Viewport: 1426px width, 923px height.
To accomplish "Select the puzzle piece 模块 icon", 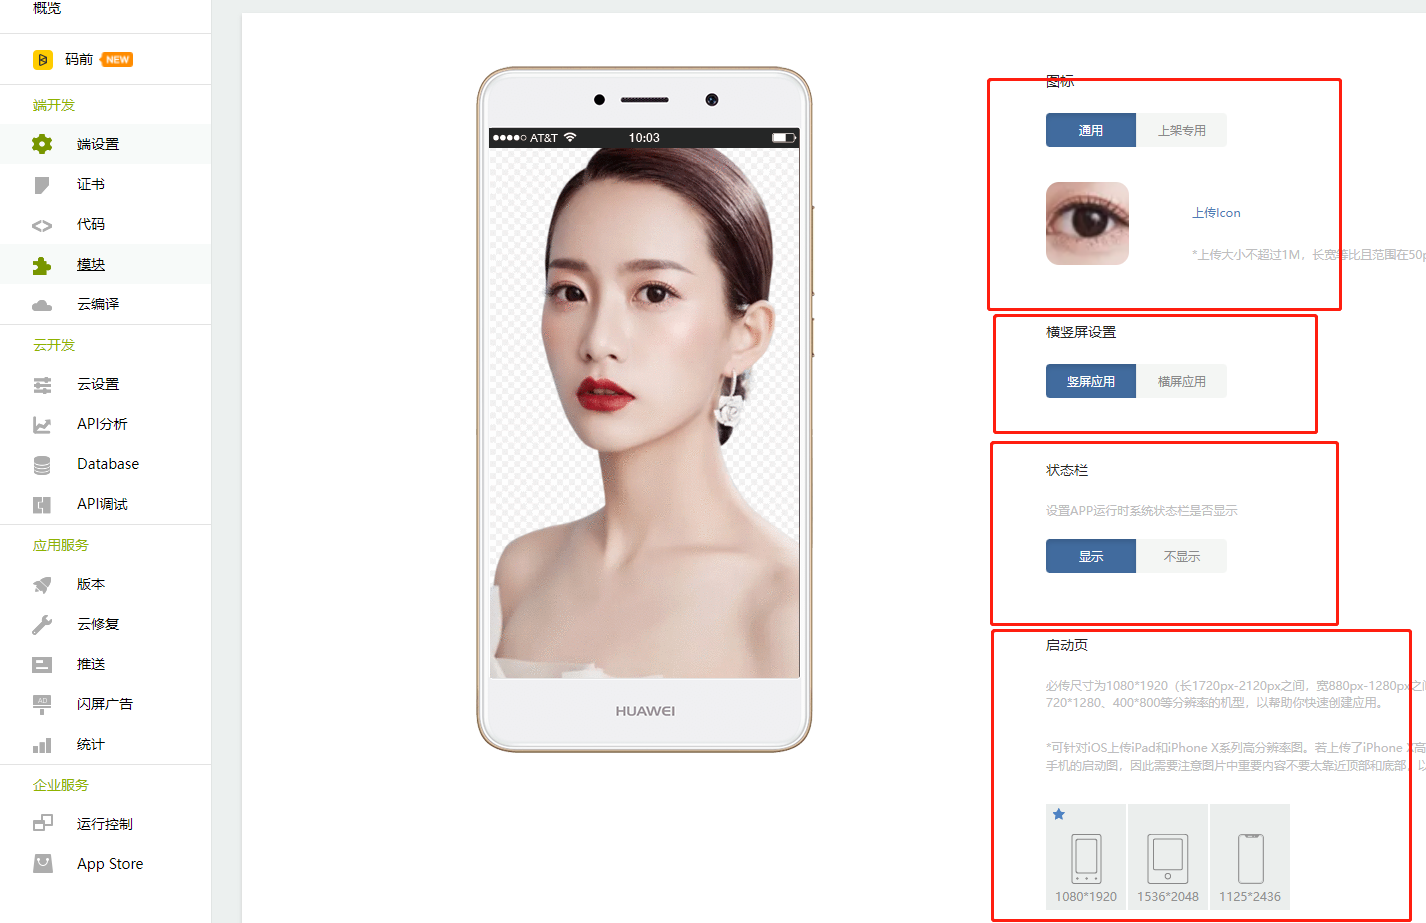I will [42, 265].
